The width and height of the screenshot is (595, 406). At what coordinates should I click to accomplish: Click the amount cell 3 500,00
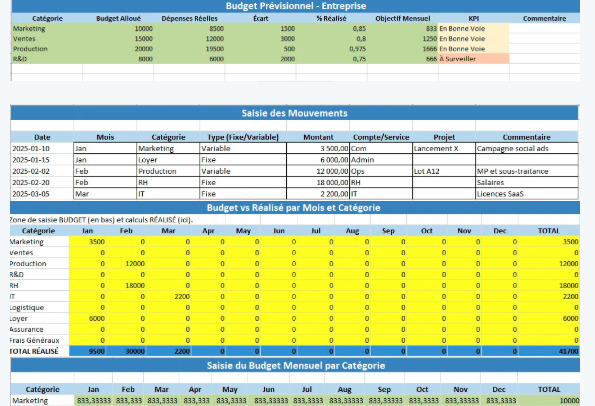click(318, 148)
